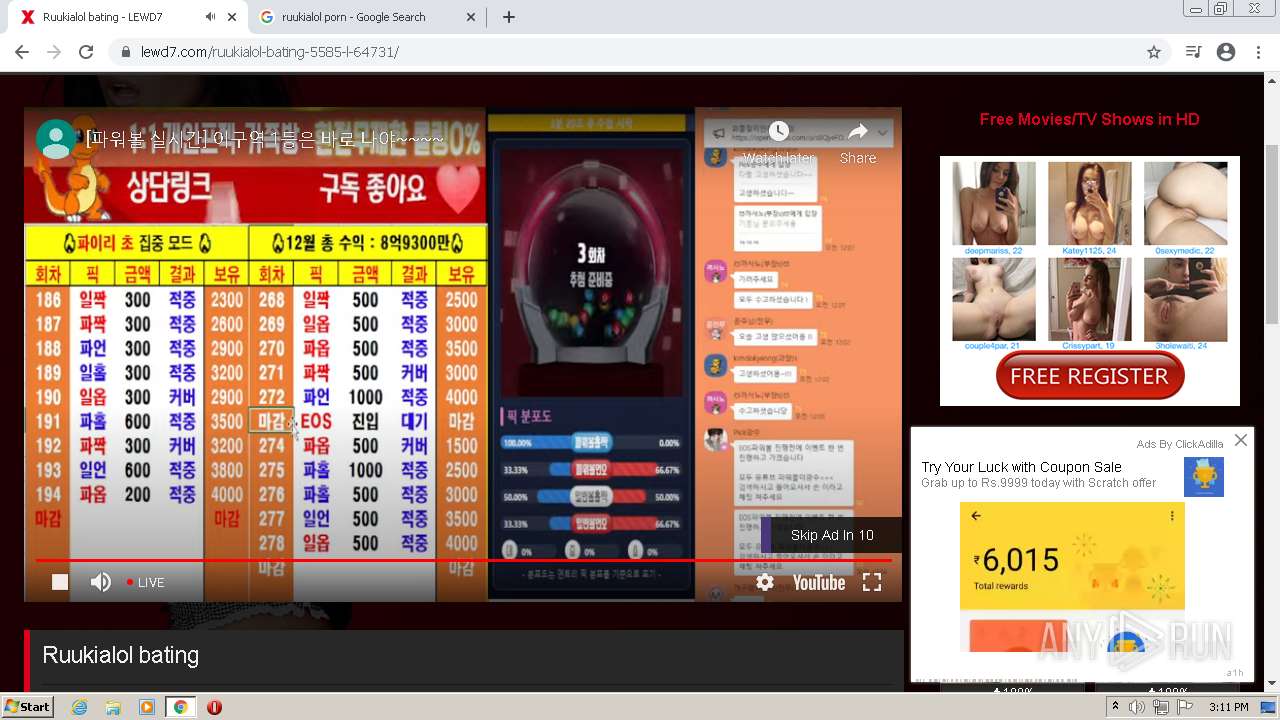1280x720 pixels.
Task: Click the deepmariss profile thumbnail
Action: coord(993,204)
